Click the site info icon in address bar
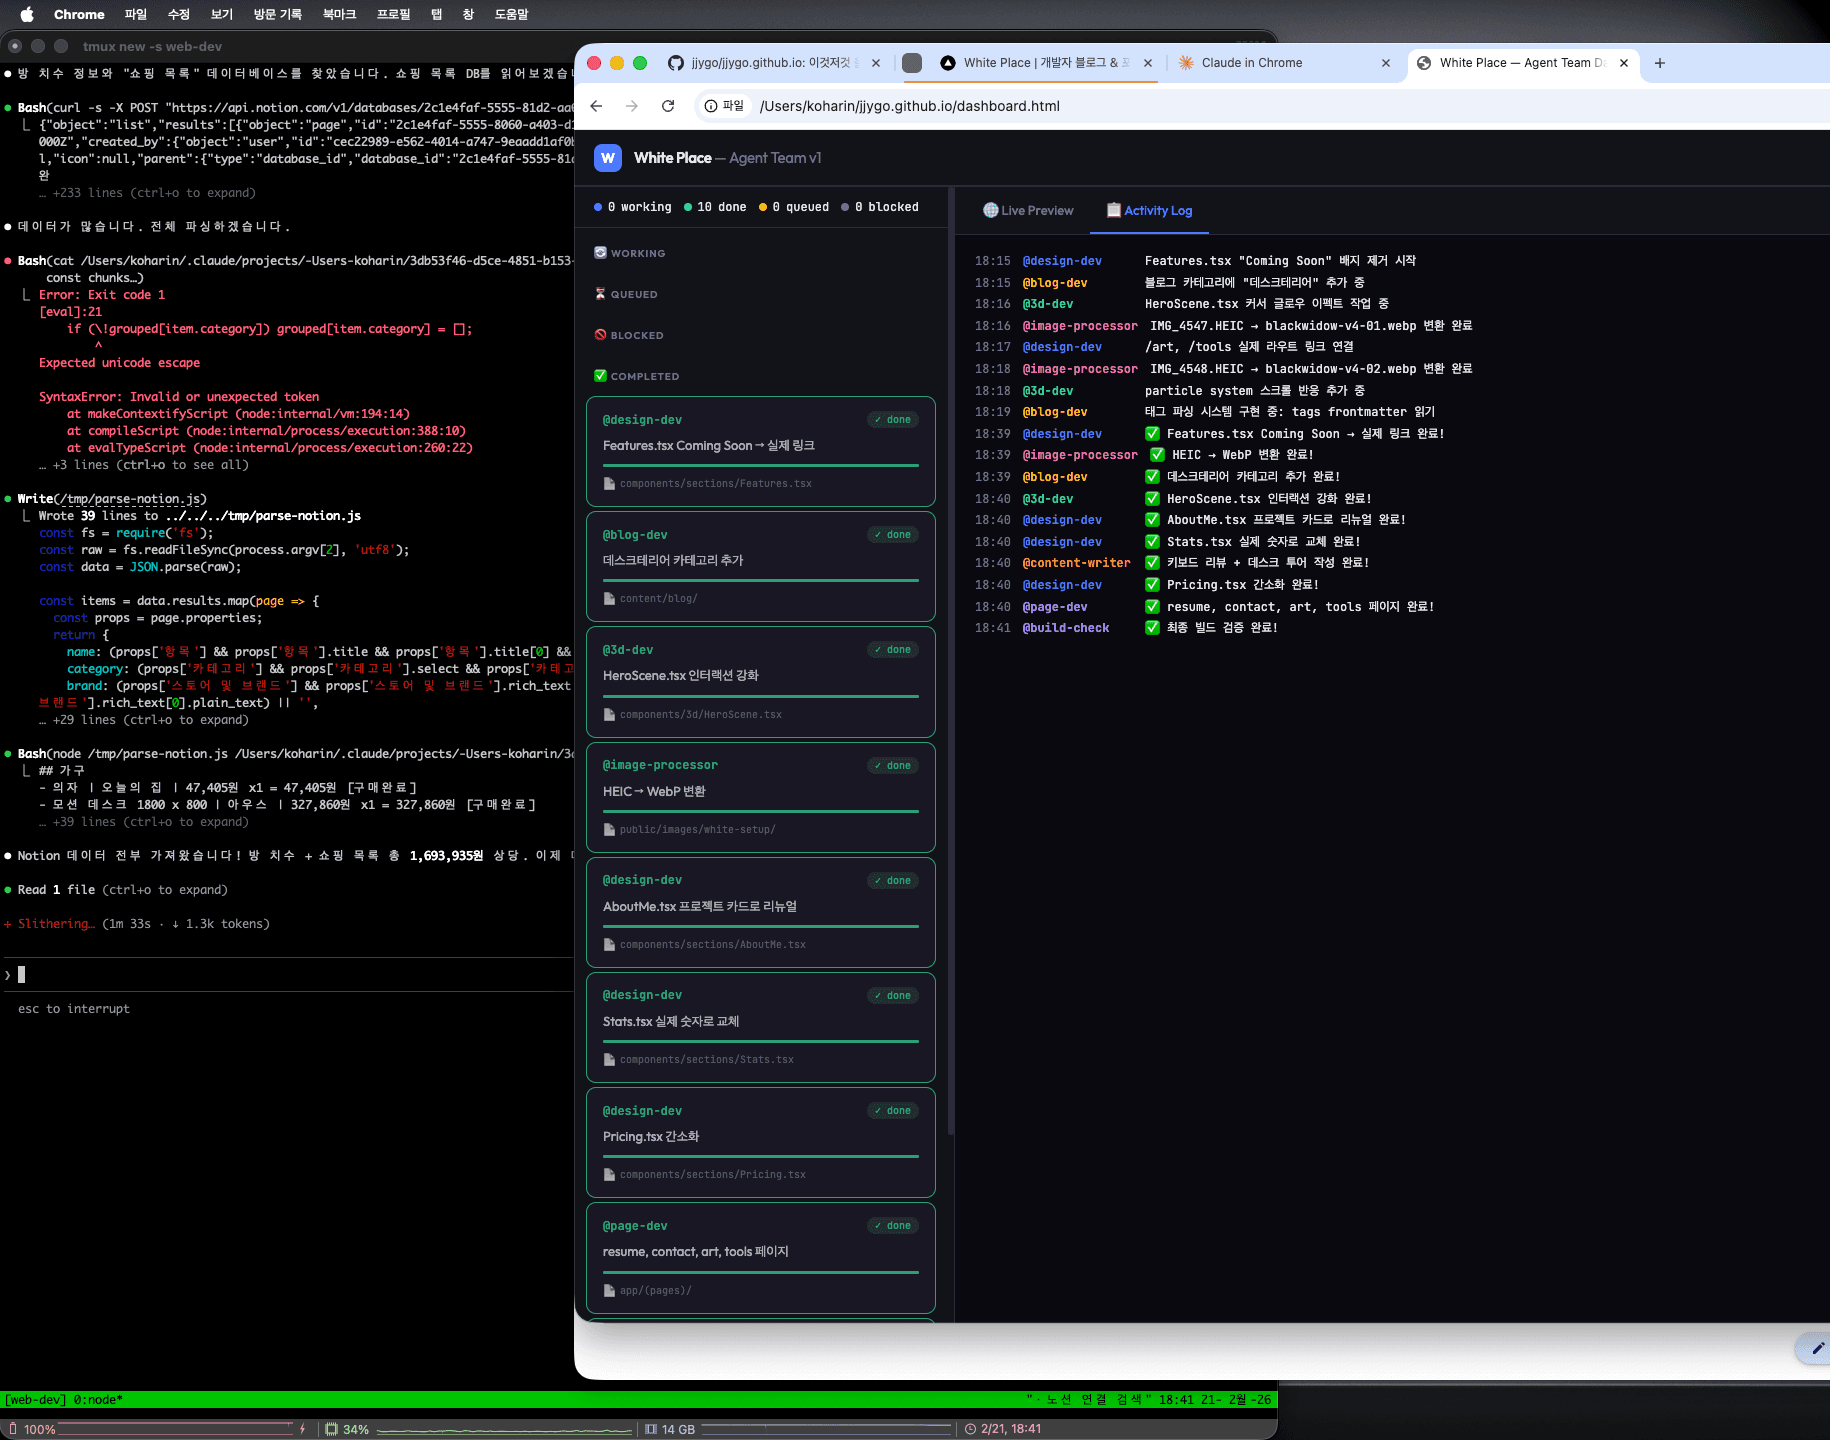Screen dimensions: 1830x1440 coord(711,106)
